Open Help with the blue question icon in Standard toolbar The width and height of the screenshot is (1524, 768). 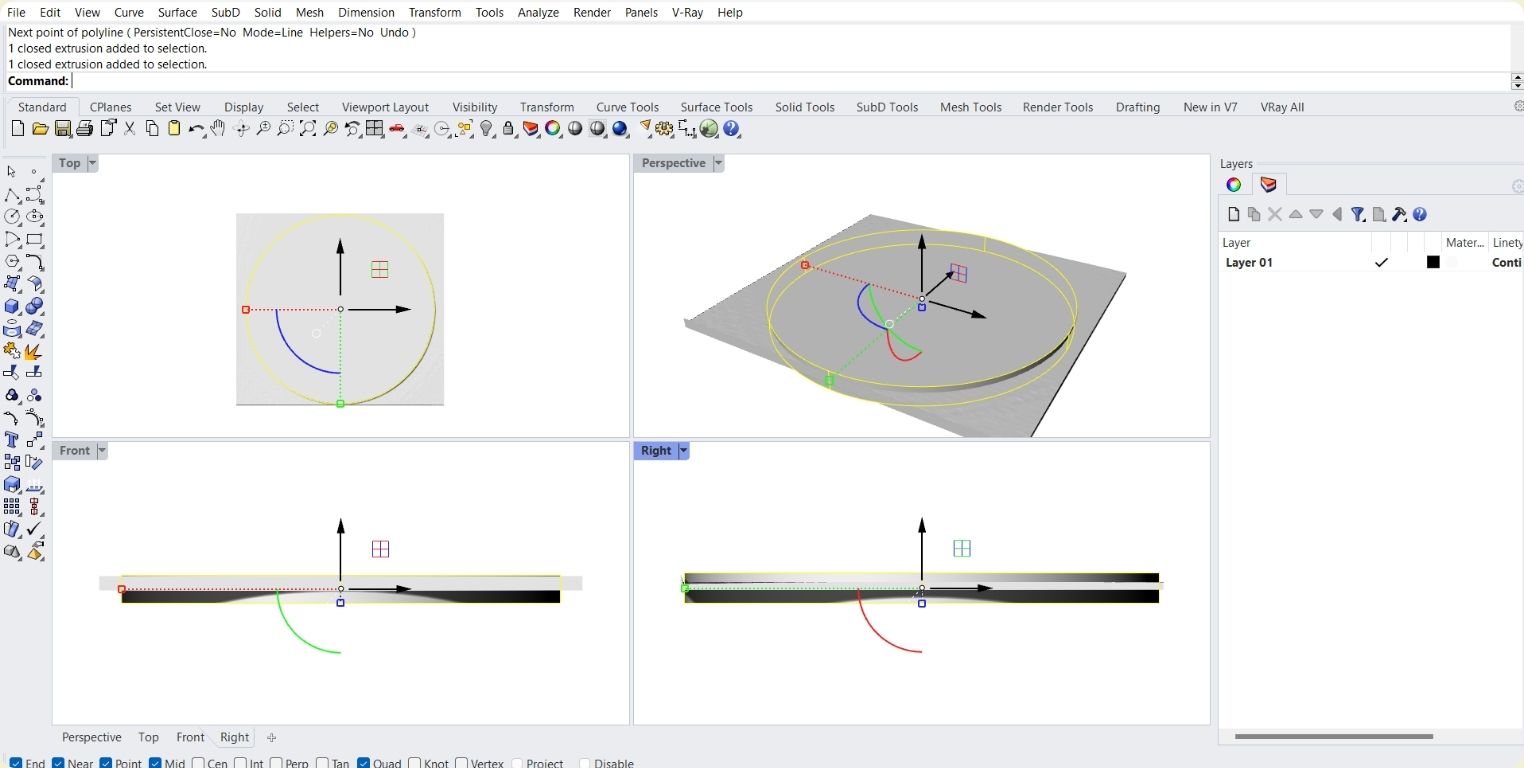(x=732, y=129)
